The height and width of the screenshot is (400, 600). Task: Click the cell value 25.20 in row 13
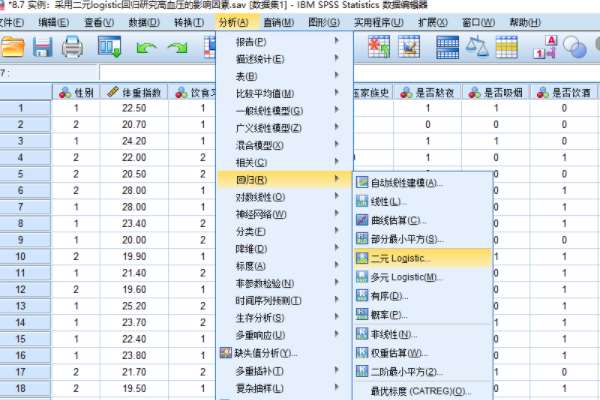pos(134,306)
